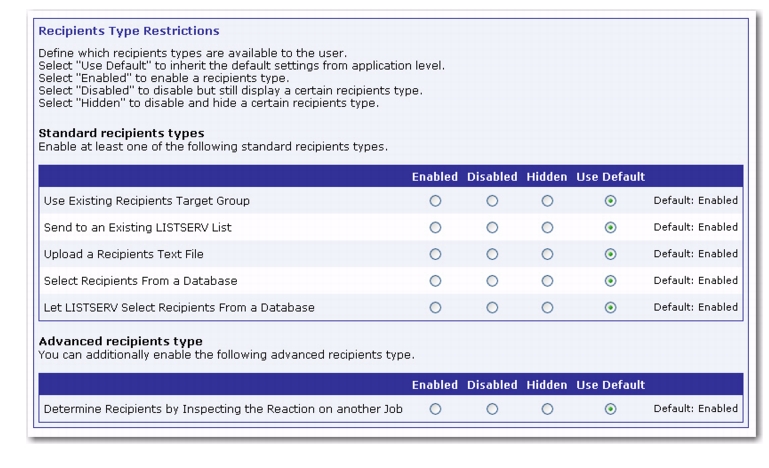
Task: Set Let LISTSERV Select Recipients to Hidden
Action: 547,308
